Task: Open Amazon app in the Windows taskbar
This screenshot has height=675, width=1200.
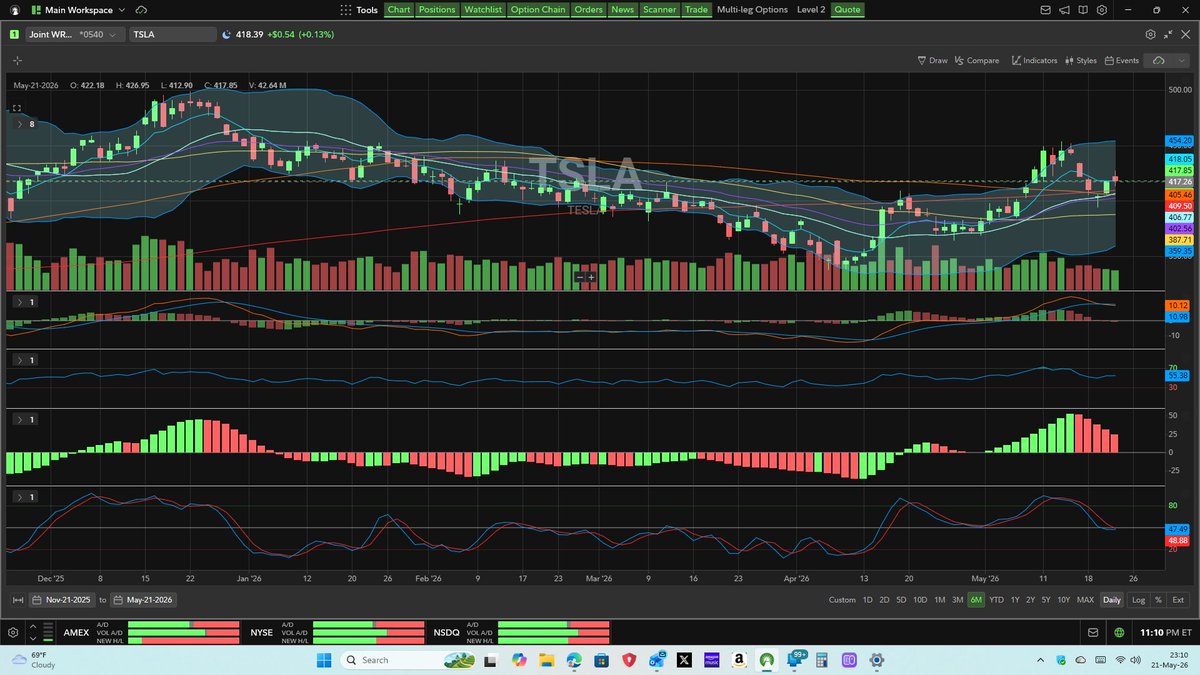Action: pos(739,660)
